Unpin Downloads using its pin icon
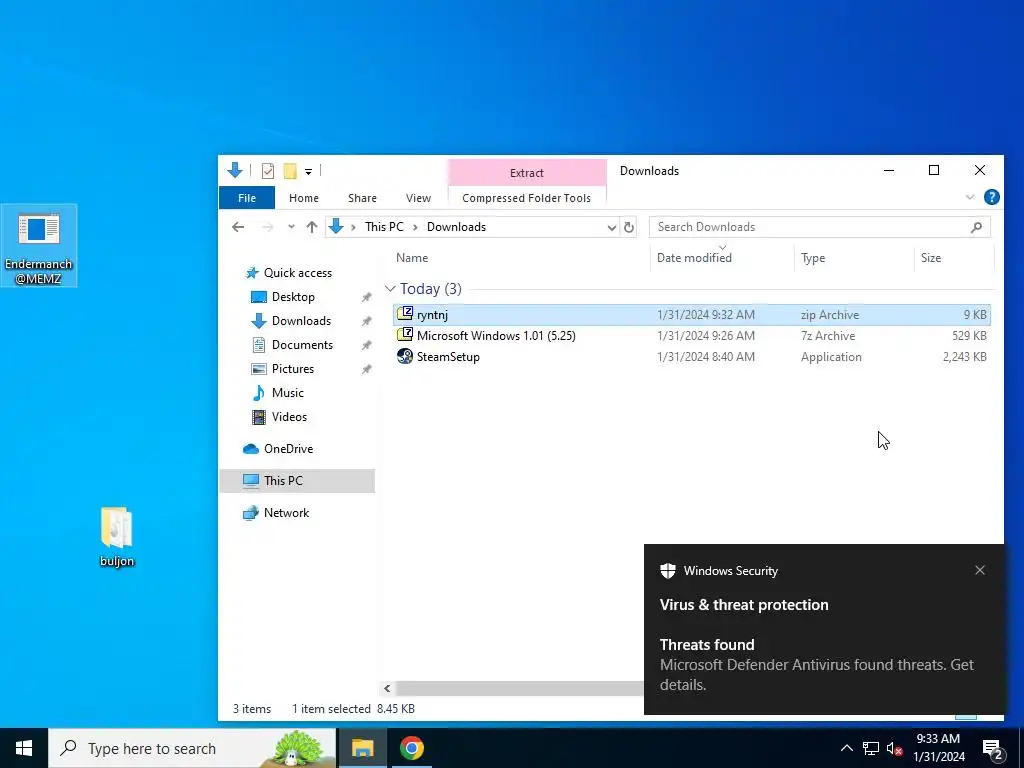The width and height of the screenshot is (1024, 768). [366, 321]
